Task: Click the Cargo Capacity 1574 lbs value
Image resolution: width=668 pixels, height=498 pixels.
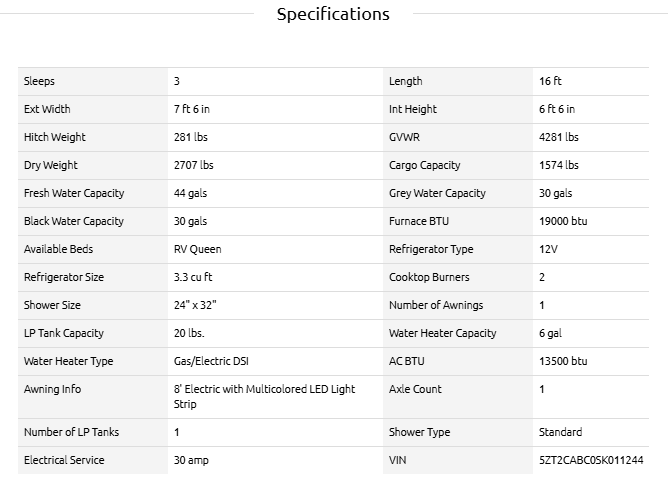Action: click(558, 165)
